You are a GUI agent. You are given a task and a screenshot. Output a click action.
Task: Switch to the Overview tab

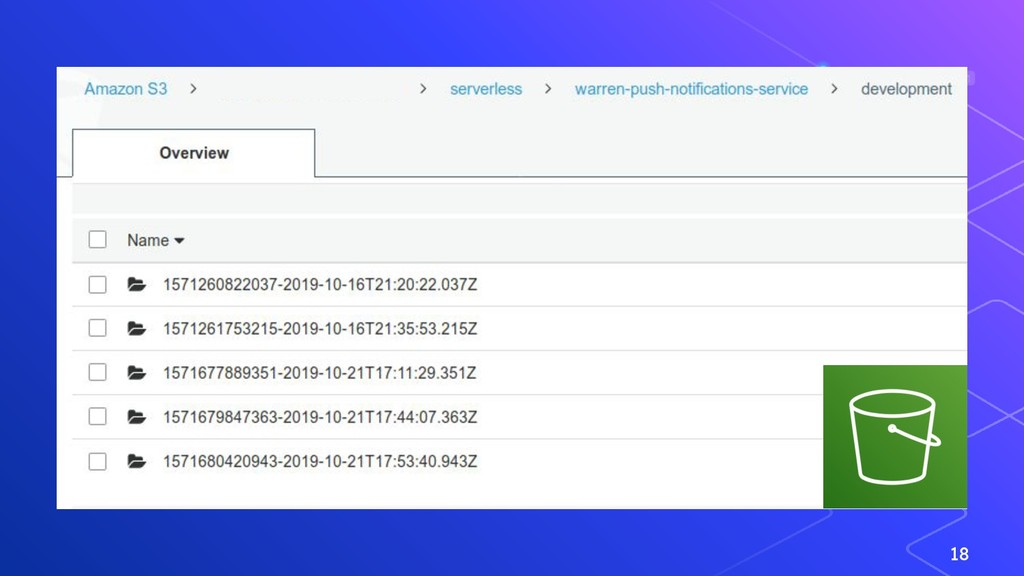click(194, 153)
